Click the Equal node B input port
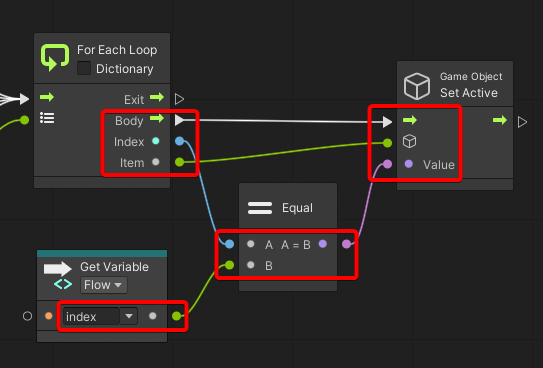This screenshot has height=368, width=543. [229, 265]
